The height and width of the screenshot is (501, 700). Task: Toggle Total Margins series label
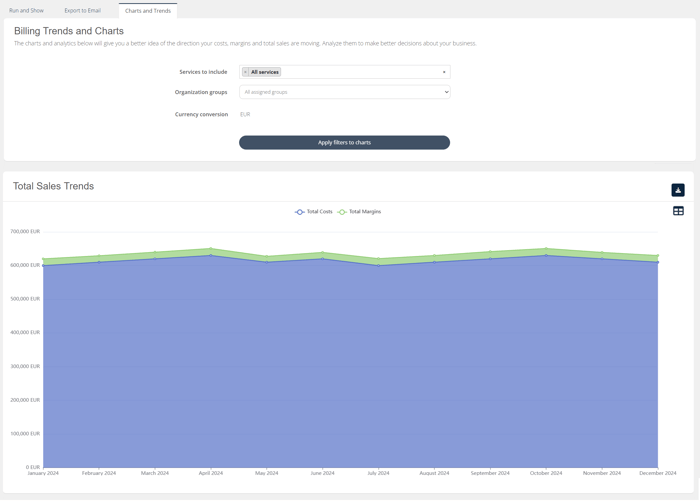(x=365, y=212)
